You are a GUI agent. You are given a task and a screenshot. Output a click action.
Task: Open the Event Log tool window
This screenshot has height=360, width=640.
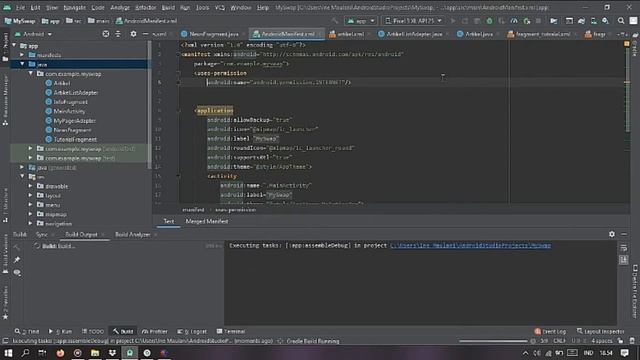(x=550, y=331)
